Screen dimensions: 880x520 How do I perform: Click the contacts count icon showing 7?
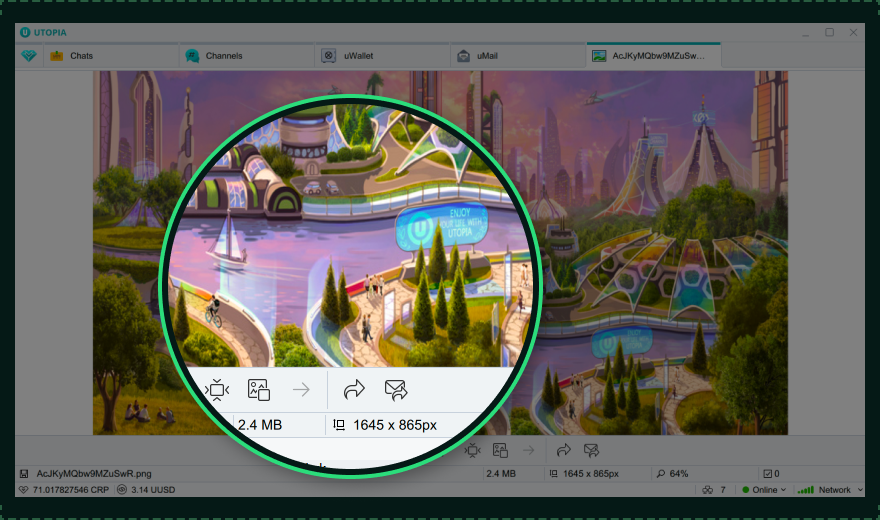(714, 490)
